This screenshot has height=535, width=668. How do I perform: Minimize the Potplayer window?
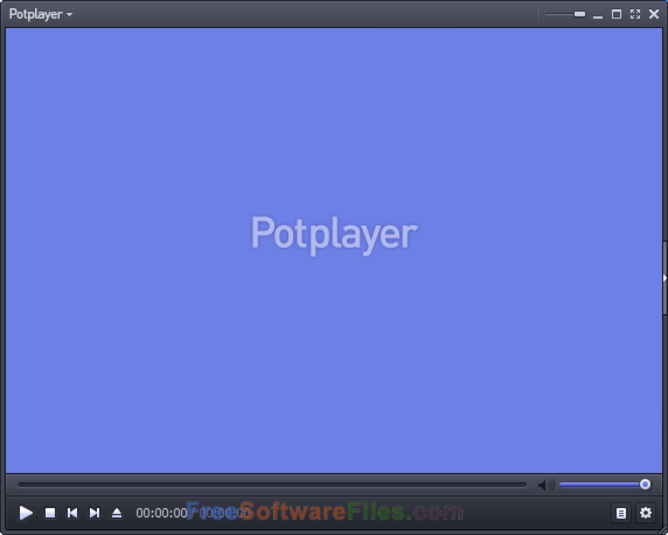pyautogui.click(x=598, y=15)
